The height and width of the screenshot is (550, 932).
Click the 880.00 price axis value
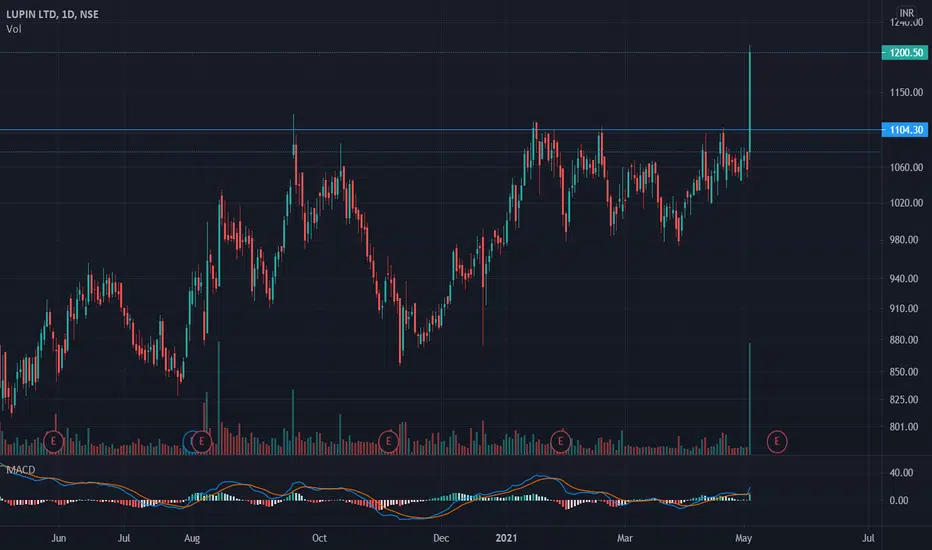pos(906,340)
